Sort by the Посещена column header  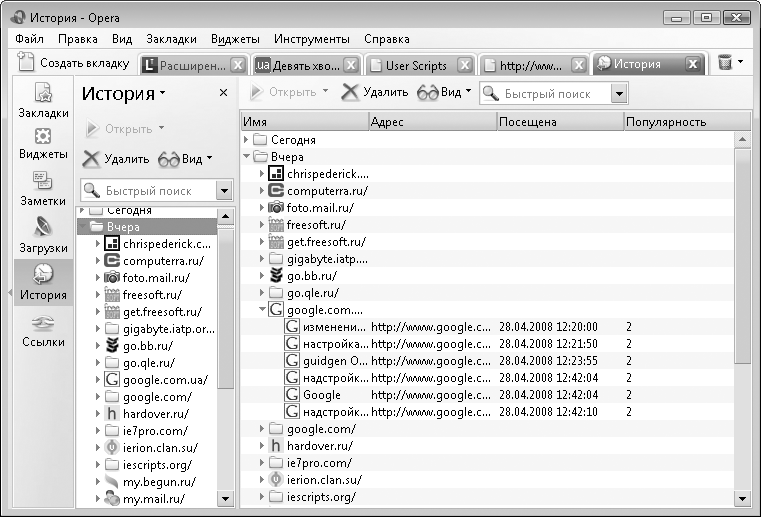(x=560, y=121)
